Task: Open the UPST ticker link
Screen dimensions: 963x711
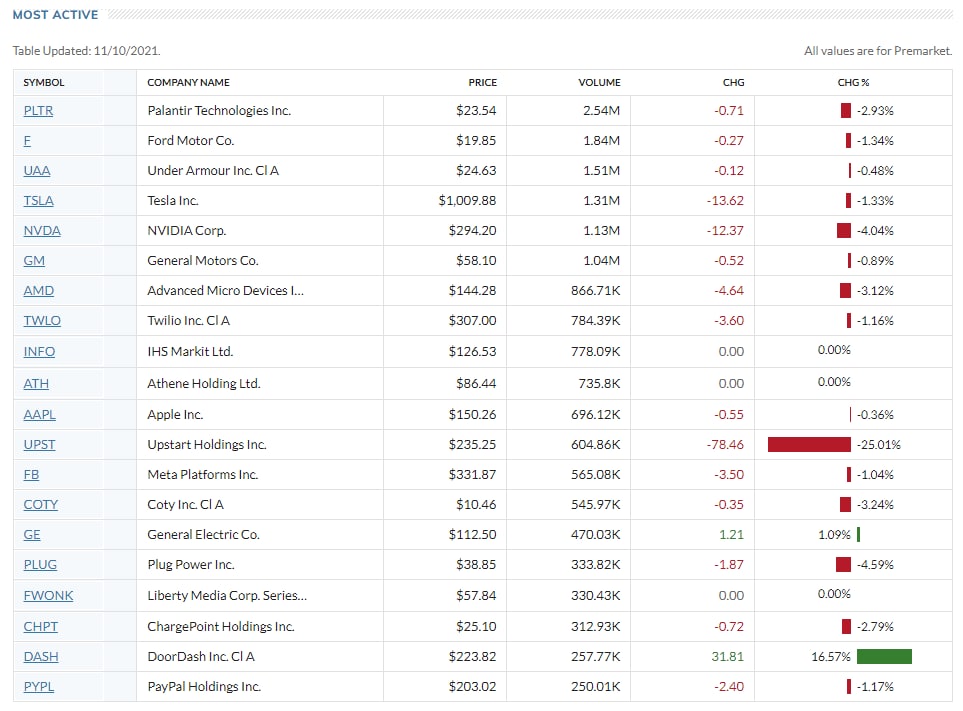Action: (x=39, y=445)
